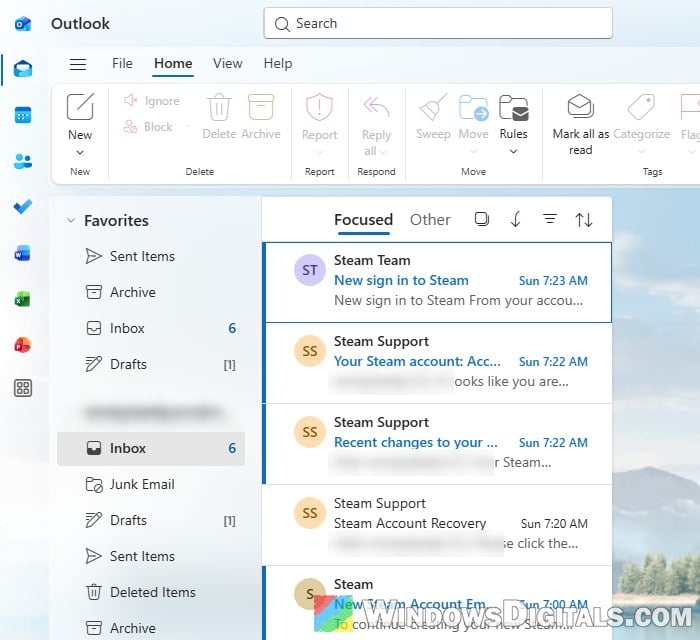Open Sent Items folder under the account

[152, 556]
